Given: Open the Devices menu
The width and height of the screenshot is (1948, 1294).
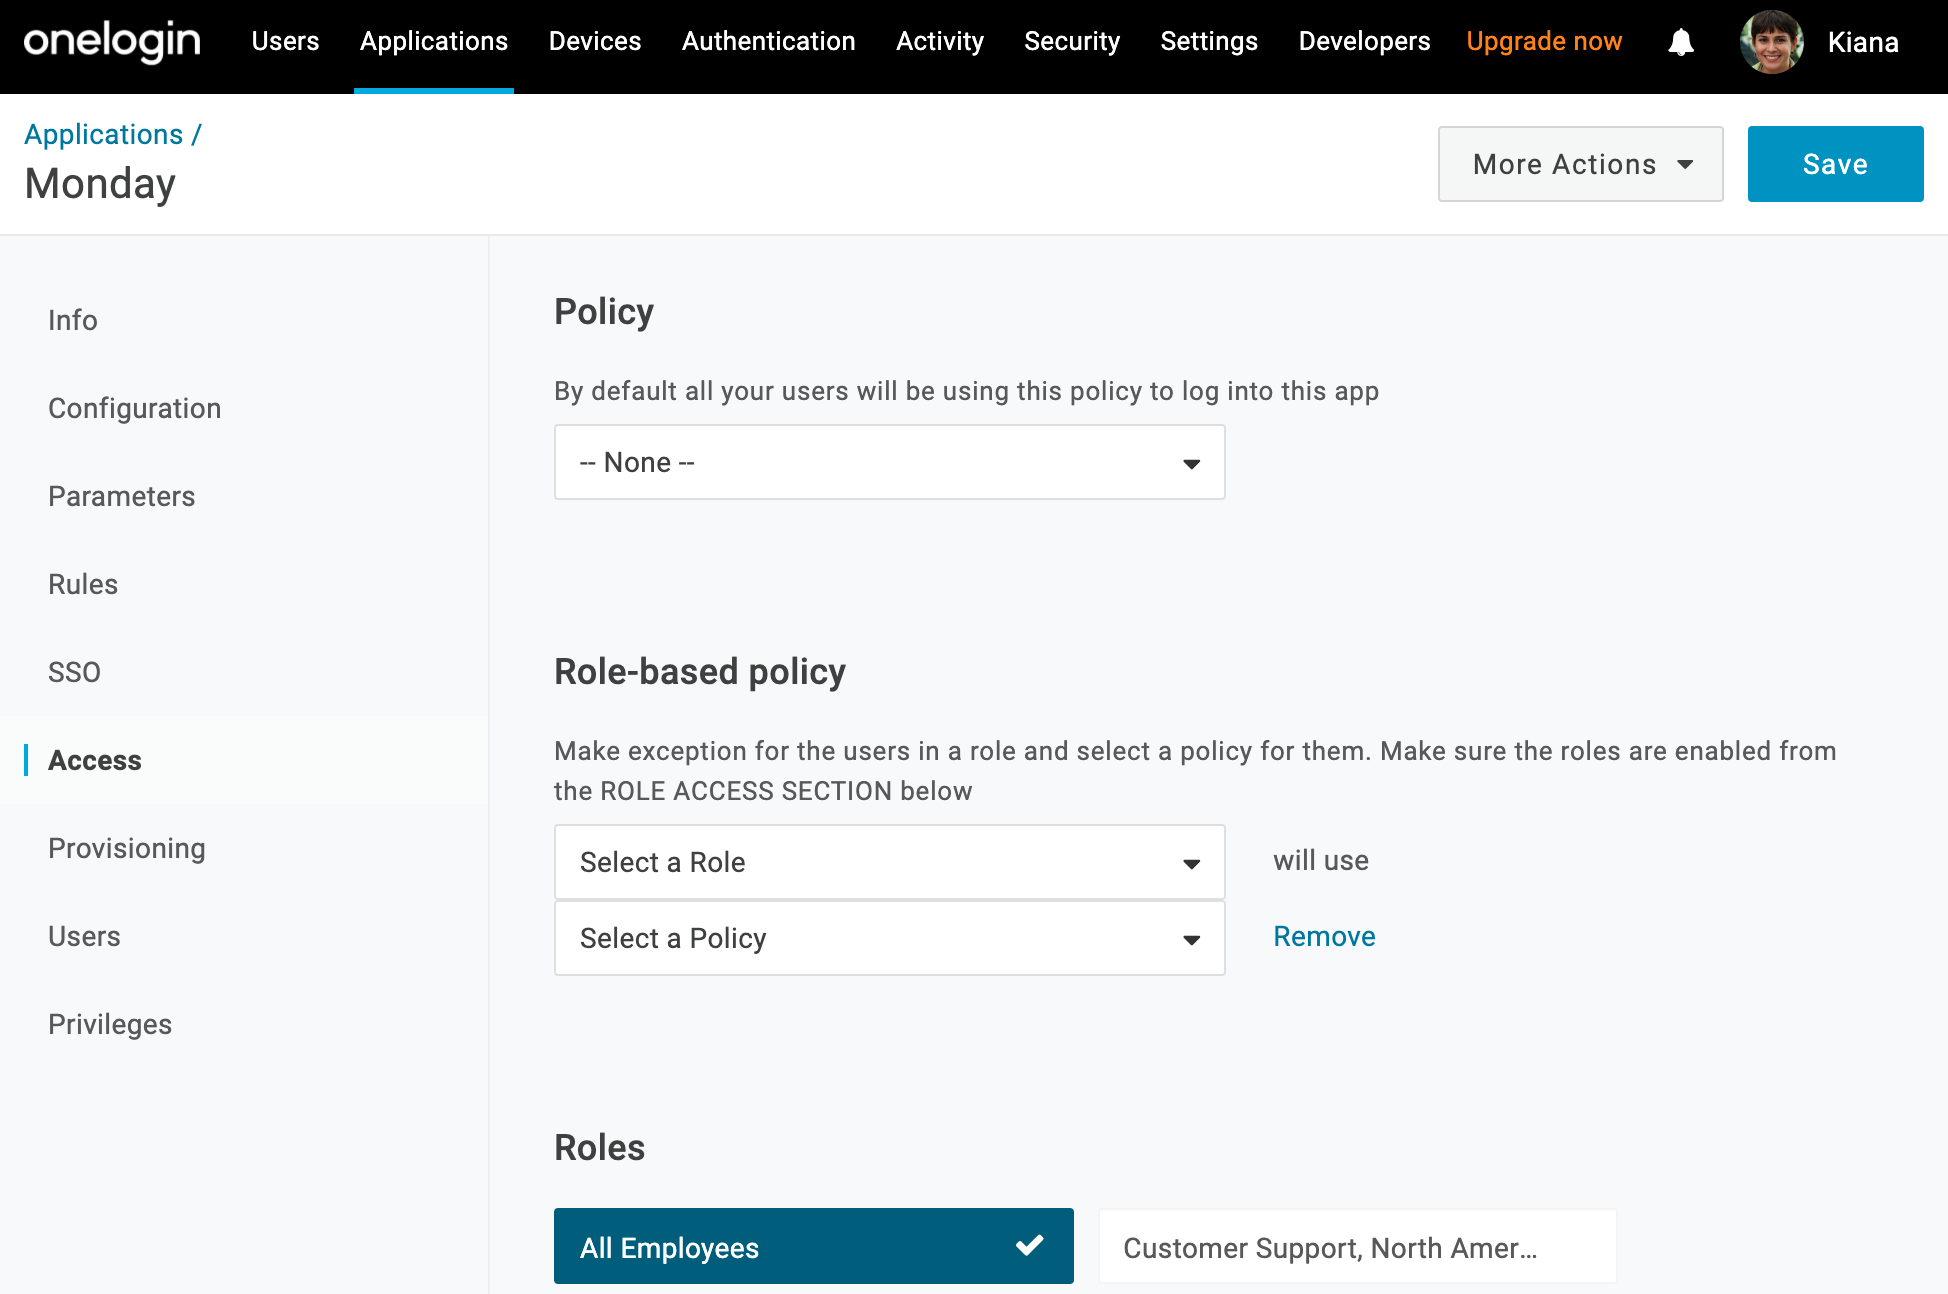Looking at the screenshot, I should tap(595, 41).
